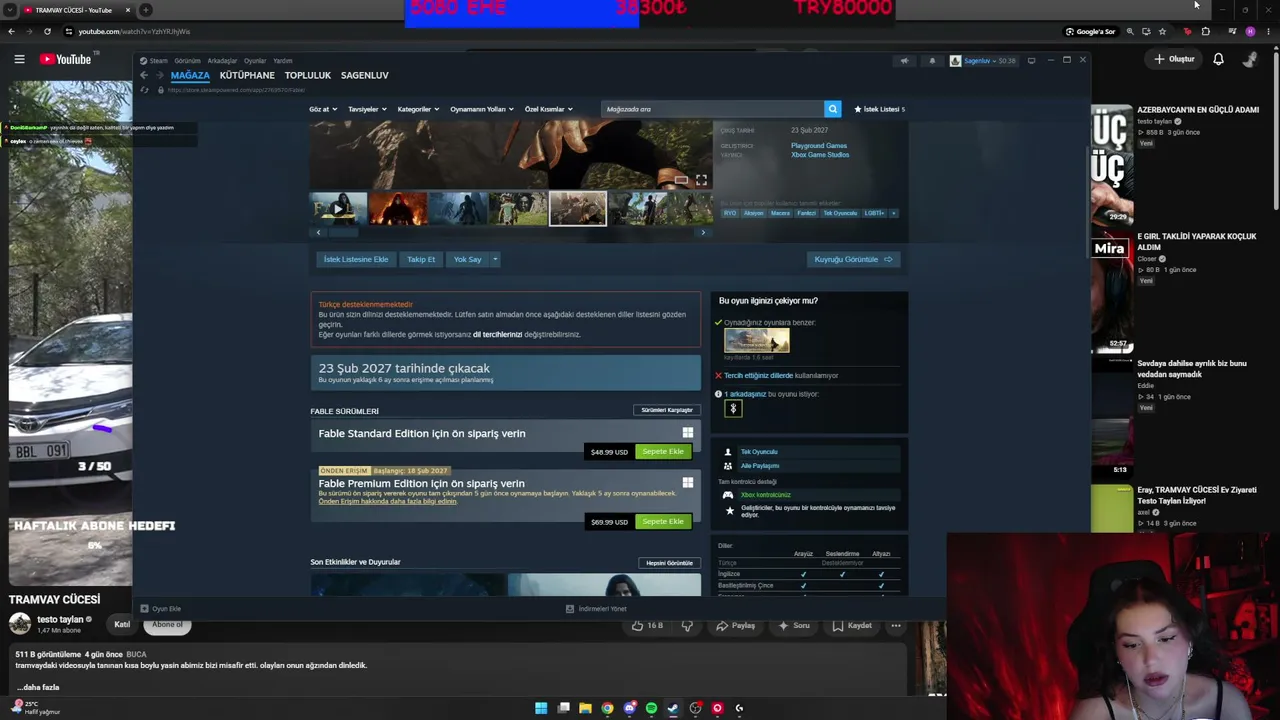This screenshot has height=720, width=1280.
Task: Expand description with ...daha fazla
Action: click(x=38, y=687)
